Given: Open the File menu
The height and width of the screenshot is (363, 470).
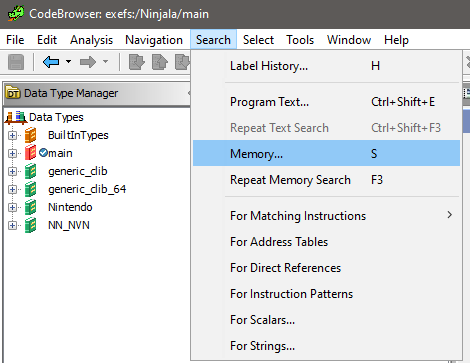Looking at the screenshot, I should (15, 40).
